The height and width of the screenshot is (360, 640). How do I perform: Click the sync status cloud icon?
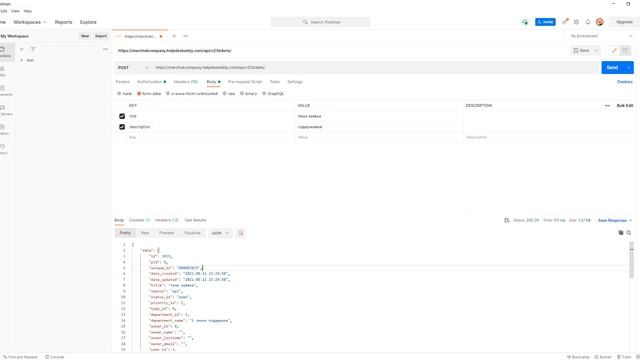tap(525, 22)
